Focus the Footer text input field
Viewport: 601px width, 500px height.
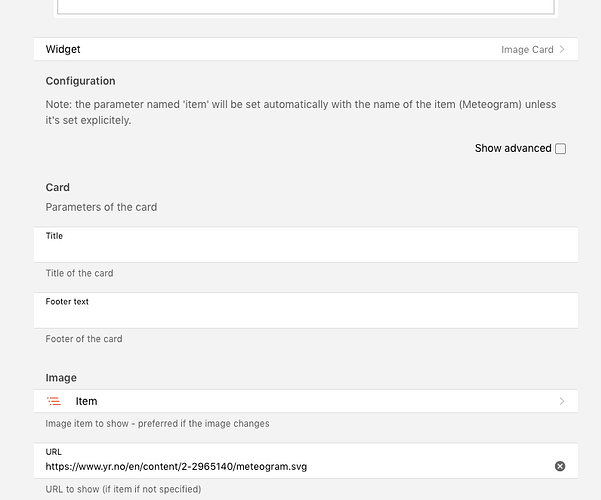coord(305,315)
